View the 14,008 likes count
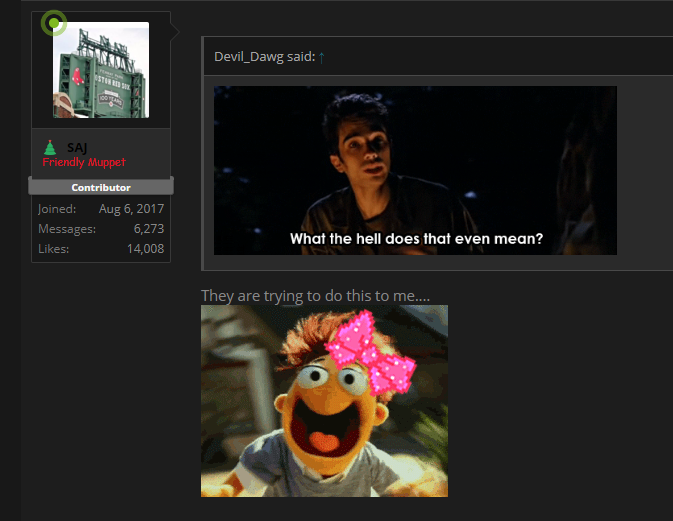Viewport: 673px width, 521px height. tap(146, 249)
